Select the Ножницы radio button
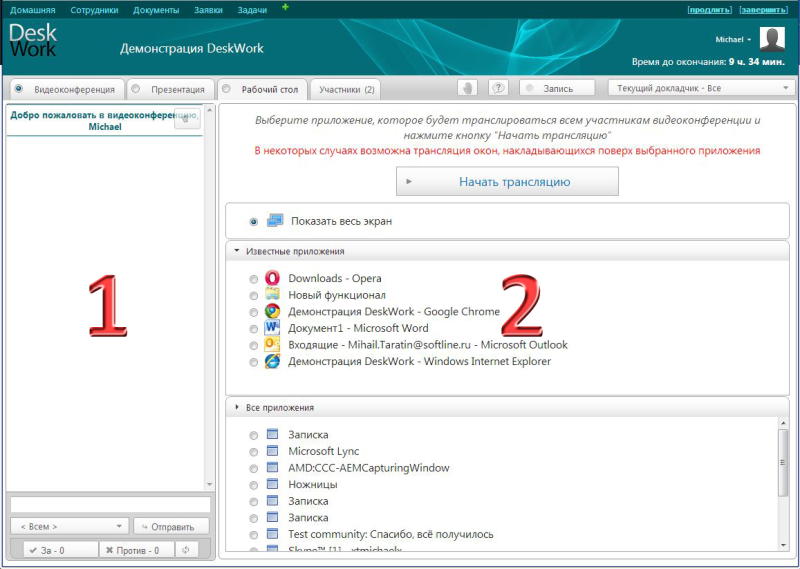 tap(254, 485)
